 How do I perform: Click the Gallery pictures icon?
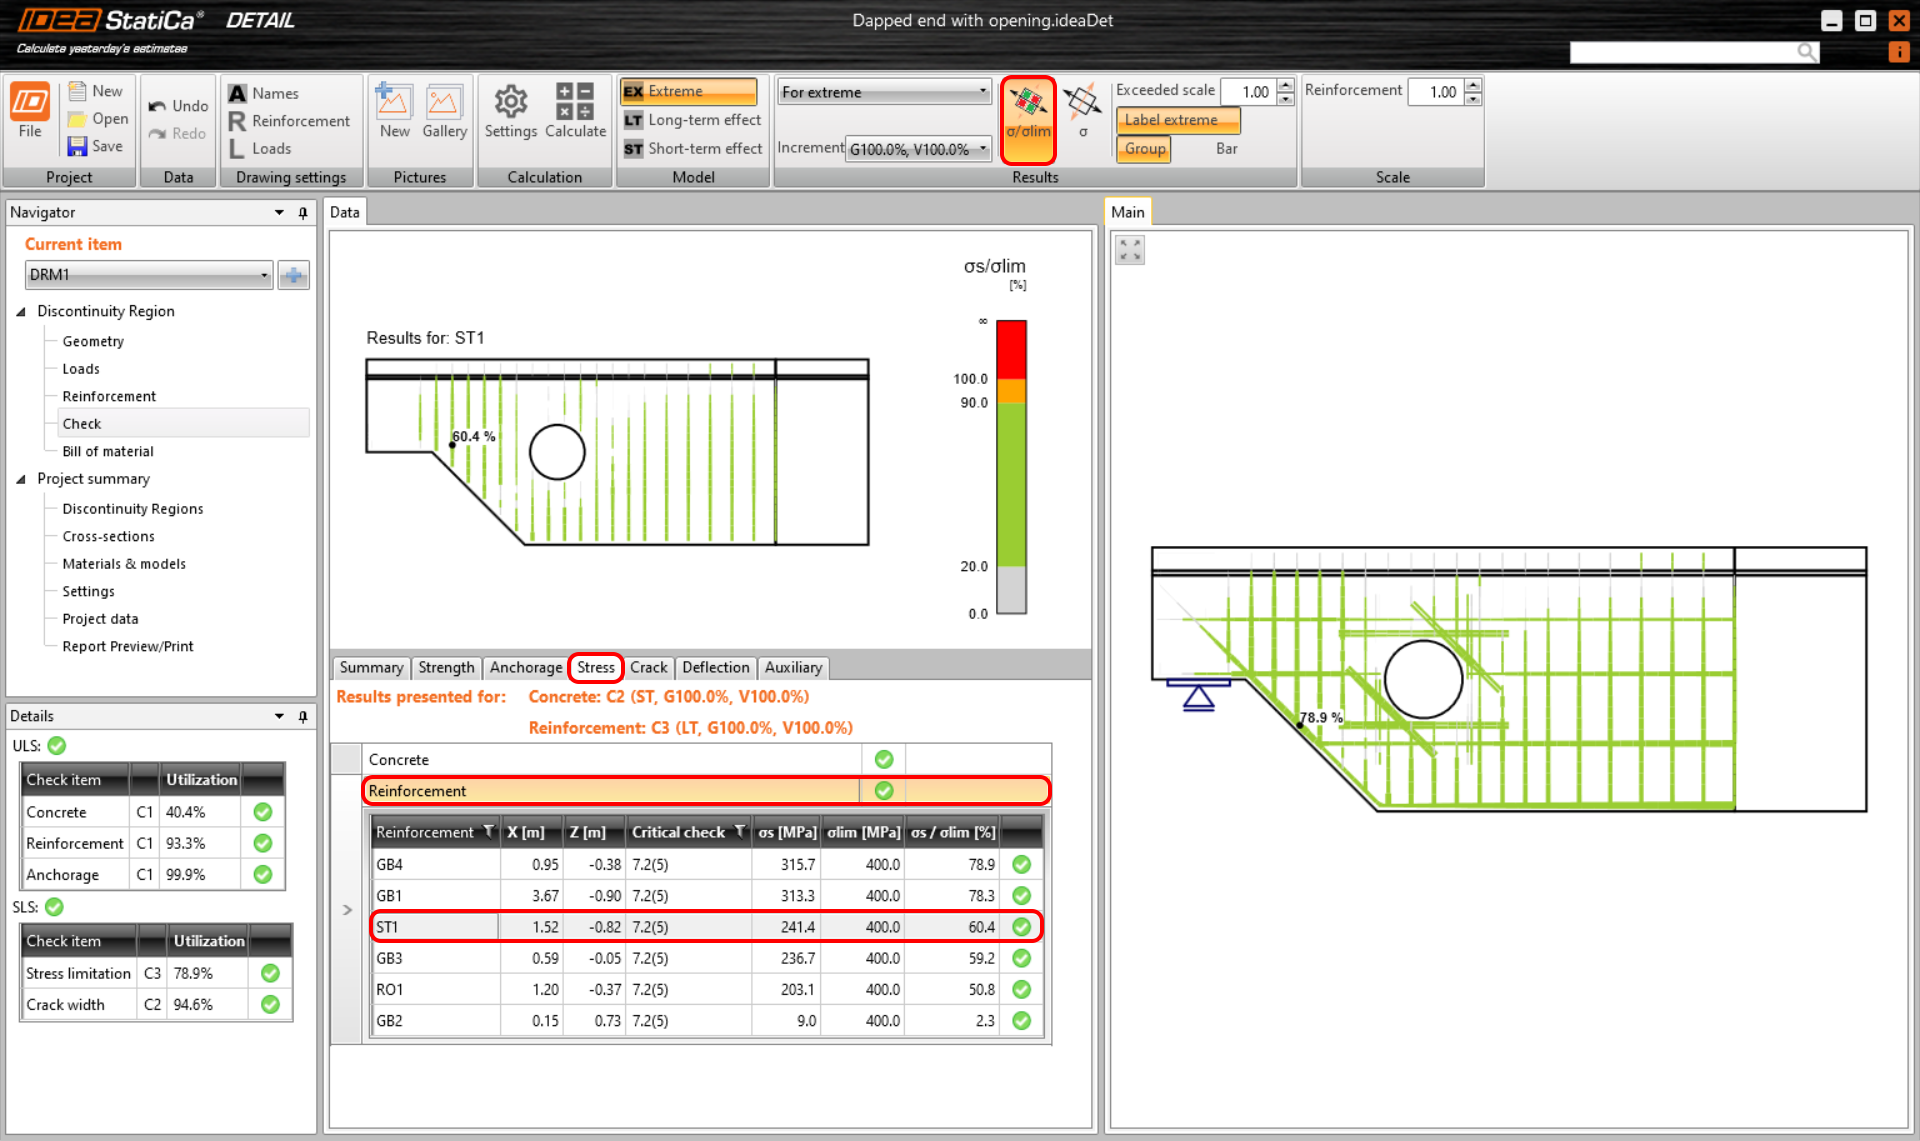coord(444,102)
